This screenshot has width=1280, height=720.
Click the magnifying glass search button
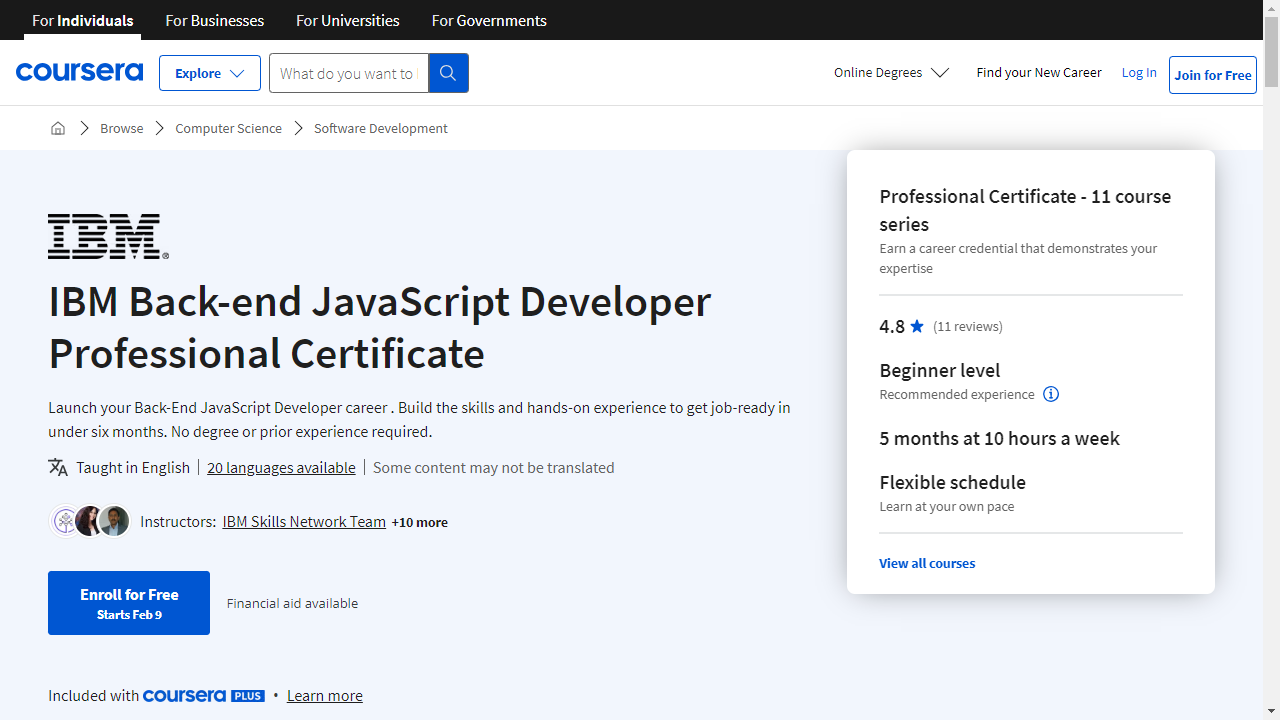click(448, 73)
